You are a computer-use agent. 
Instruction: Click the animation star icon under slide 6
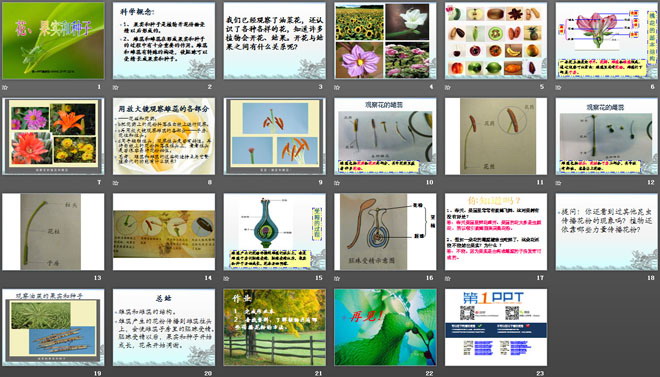pos(559,87)
